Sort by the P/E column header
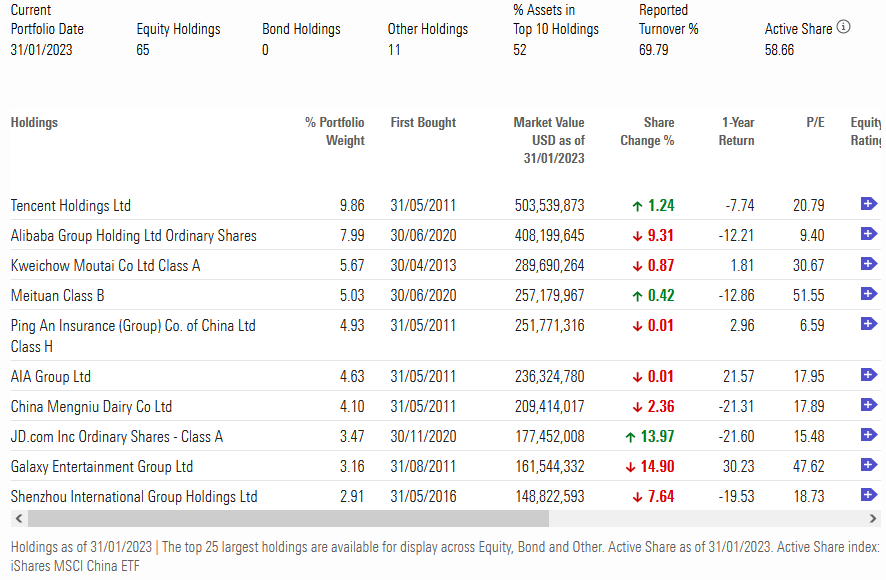This screenshot has height=580, width=886. (x=815, y=122)
